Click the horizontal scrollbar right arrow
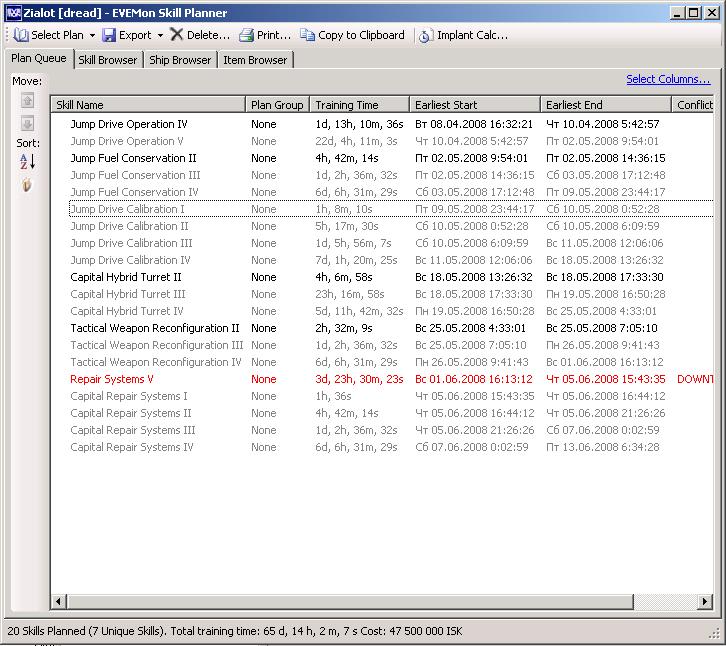This screenshot has height=646, width=726. pyautogui.click(x=705, y=602)
